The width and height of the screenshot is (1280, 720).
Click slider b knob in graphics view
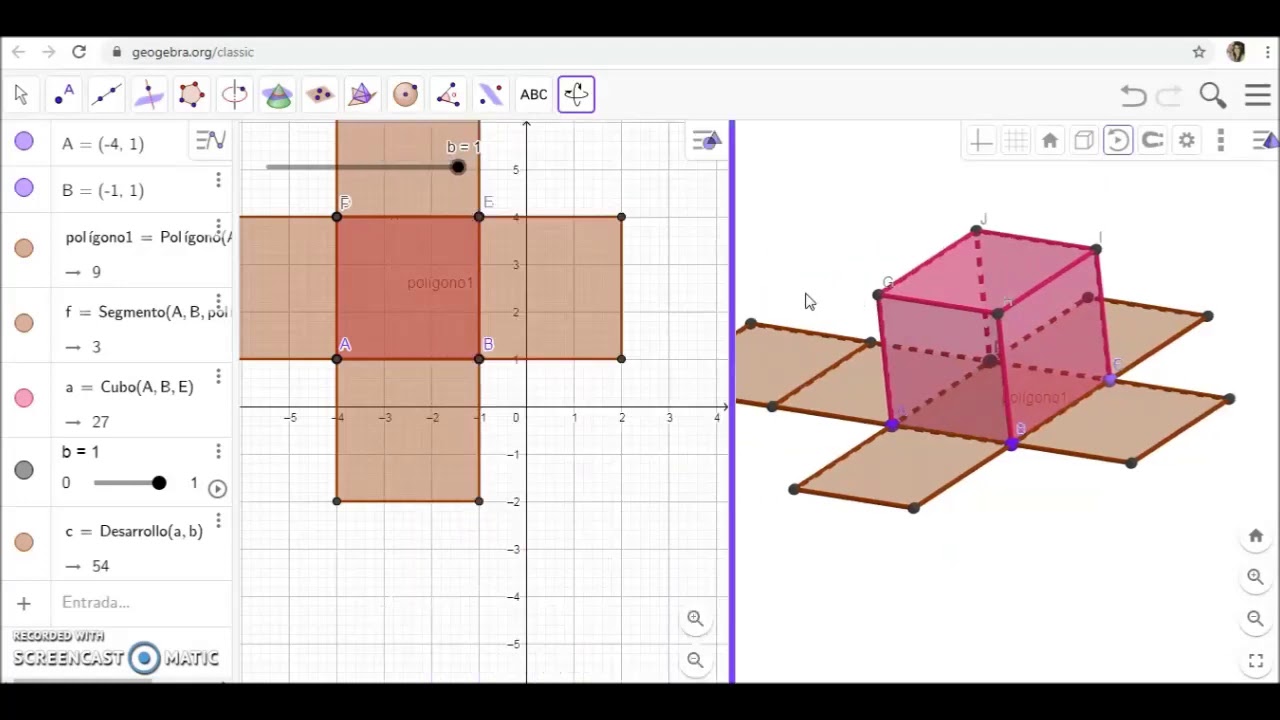(x=458, y=167)
